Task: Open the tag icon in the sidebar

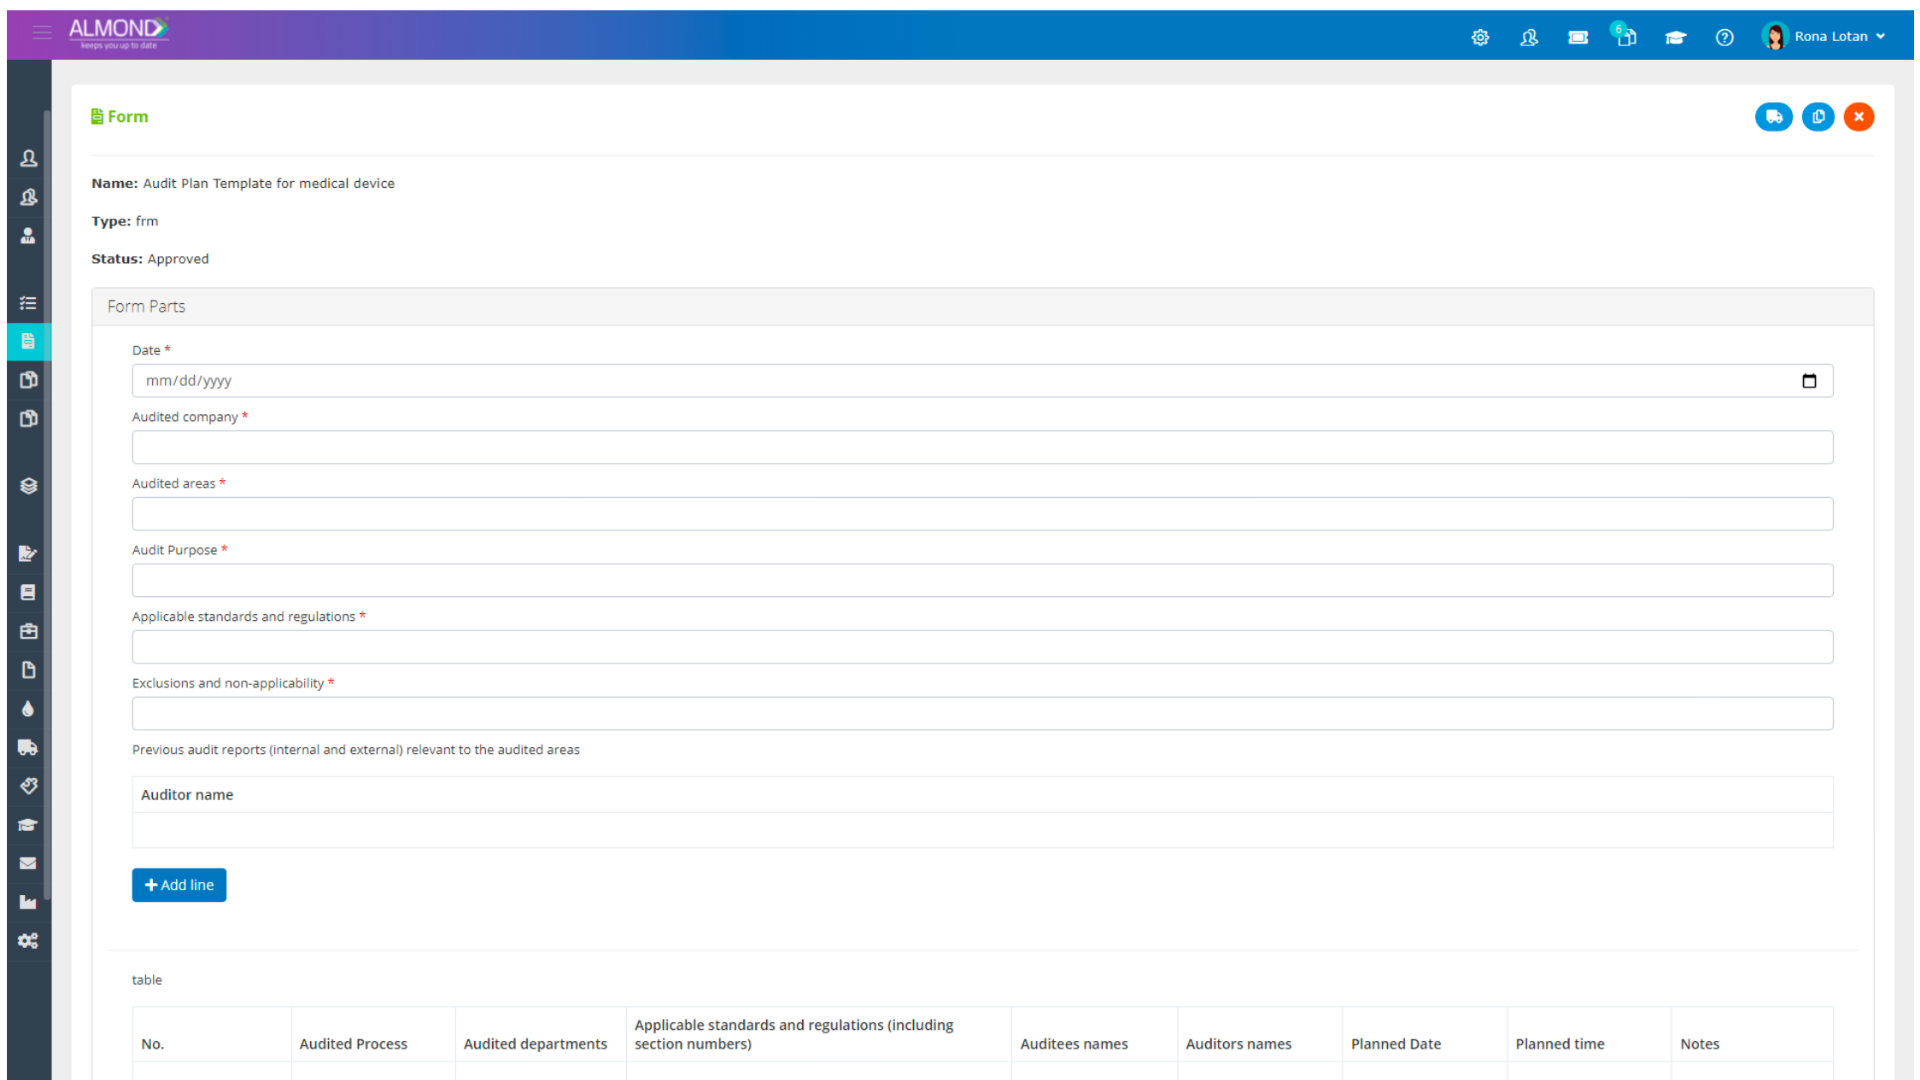Action: click(28, 786)
